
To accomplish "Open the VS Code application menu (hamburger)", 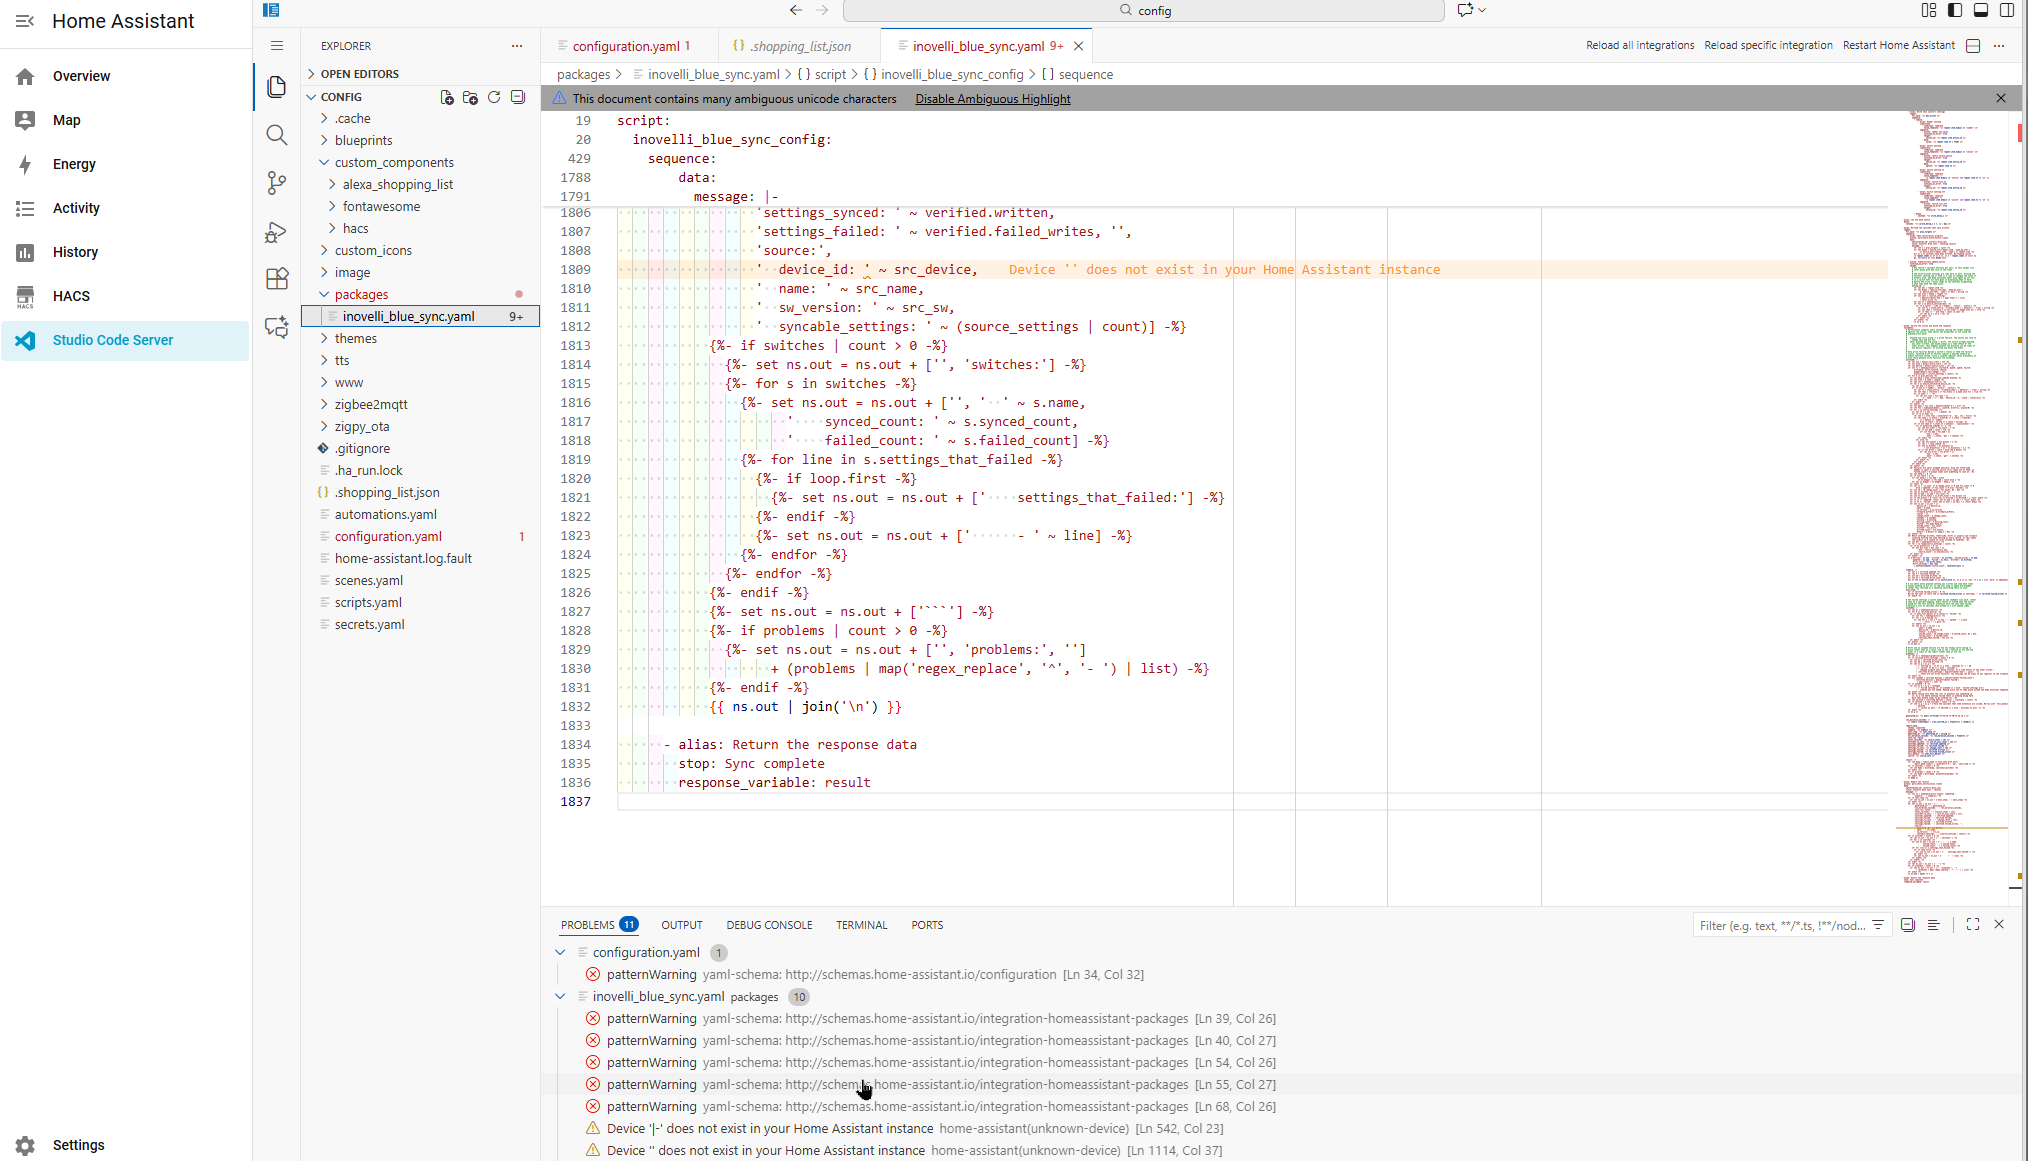I will 277,46.
